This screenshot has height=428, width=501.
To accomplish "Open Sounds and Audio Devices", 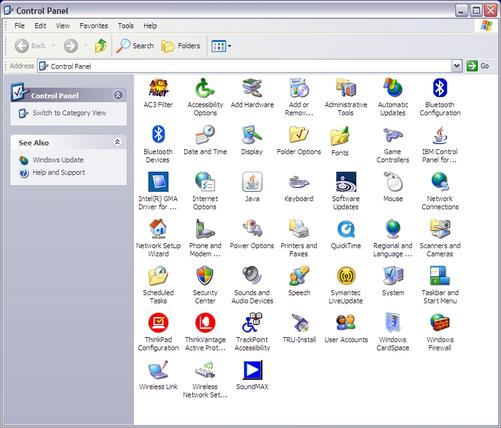I will pyautogui.click(x=252, y=285).
